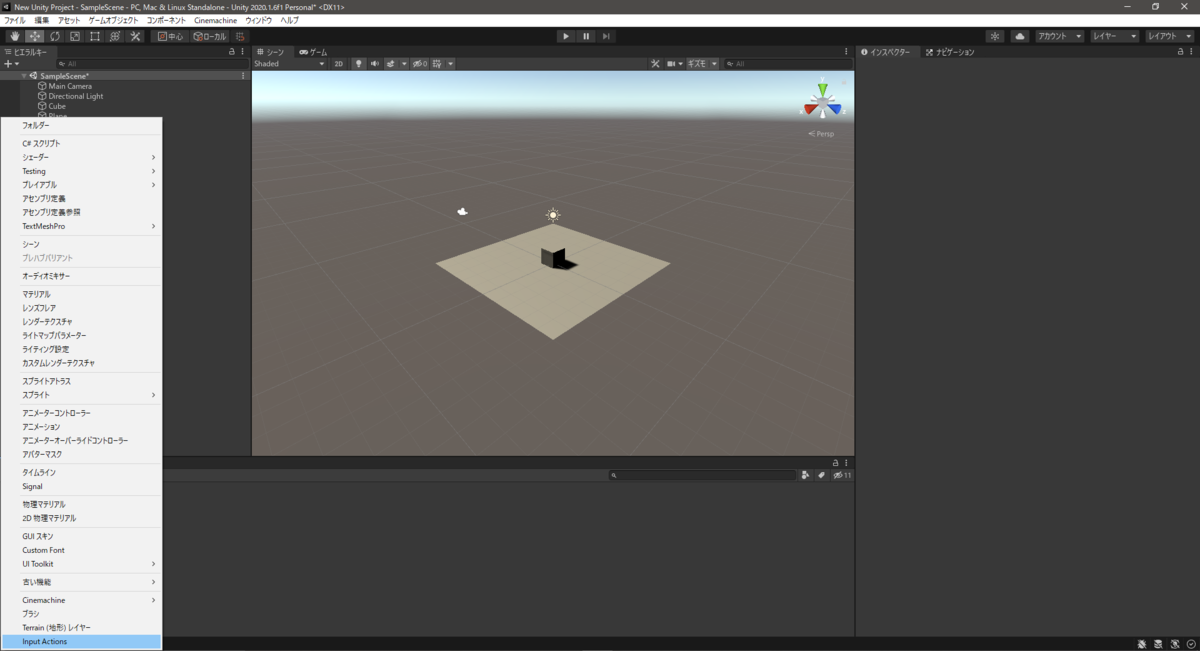Toggle hidden objects visibility in scene

pyautogui.click(x=420, y=64)
